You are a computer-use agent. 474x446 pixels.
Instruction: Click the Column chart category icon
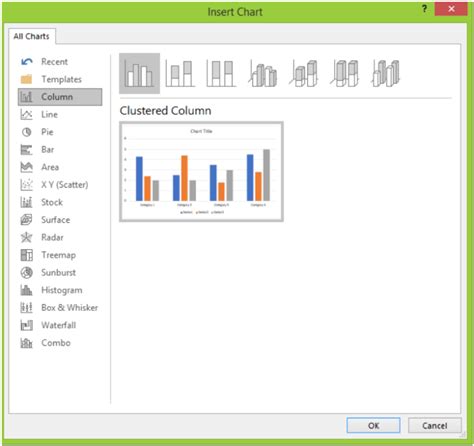point(27,97)
